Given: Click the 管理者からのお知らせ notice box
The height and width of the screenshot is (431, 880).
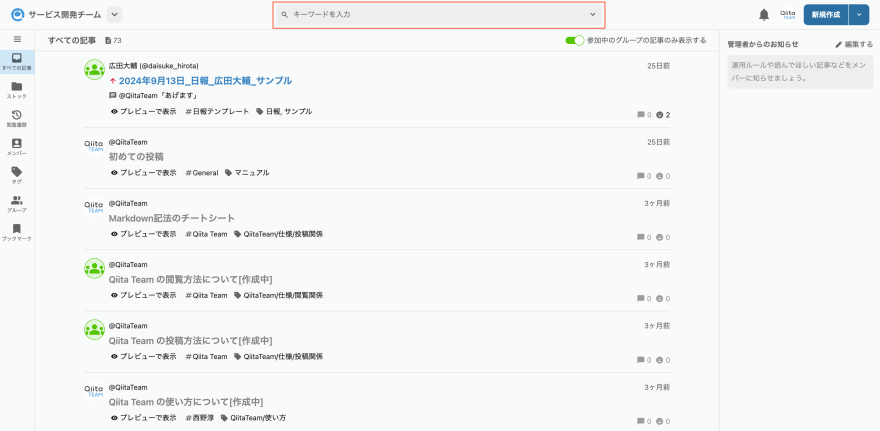Looking at the screenshot, I should click(x=800, y=72).
